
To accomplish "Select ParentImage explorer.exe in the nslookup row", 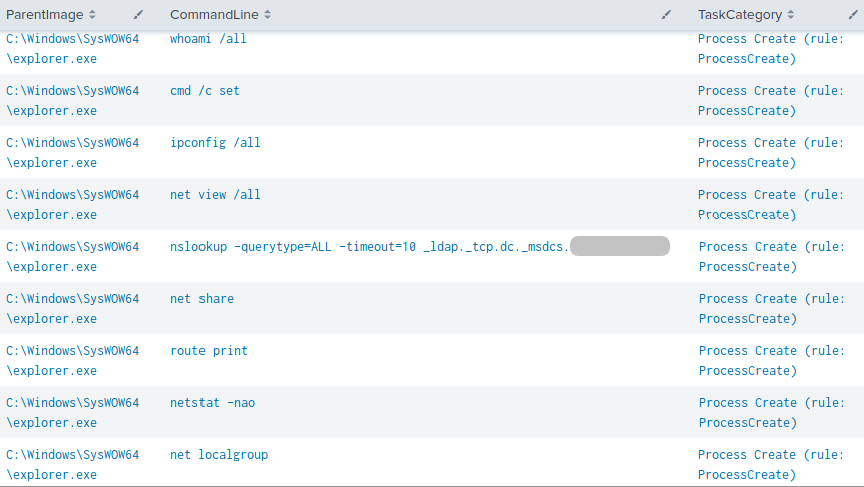I will 72,256.
